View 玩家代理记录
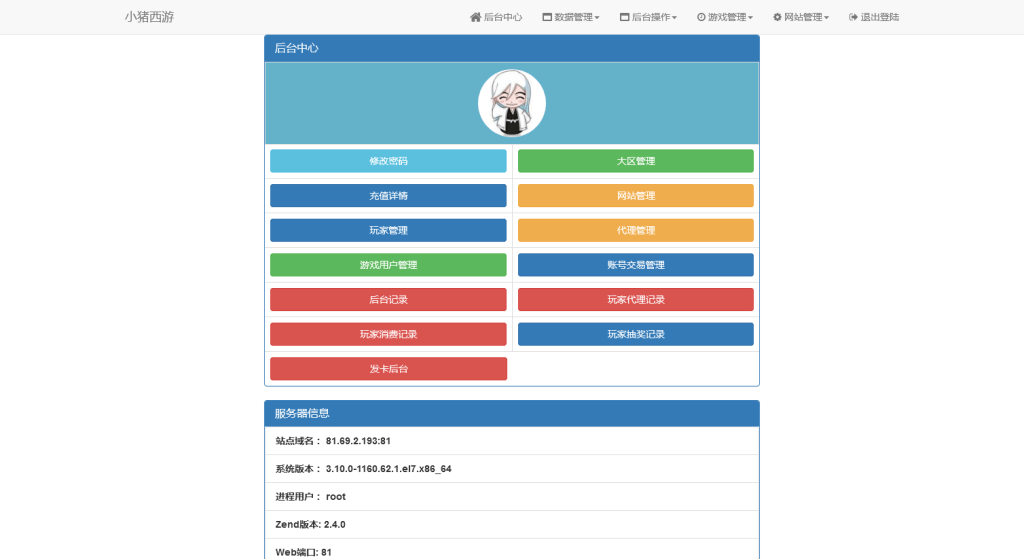 (x=636, y=299)
